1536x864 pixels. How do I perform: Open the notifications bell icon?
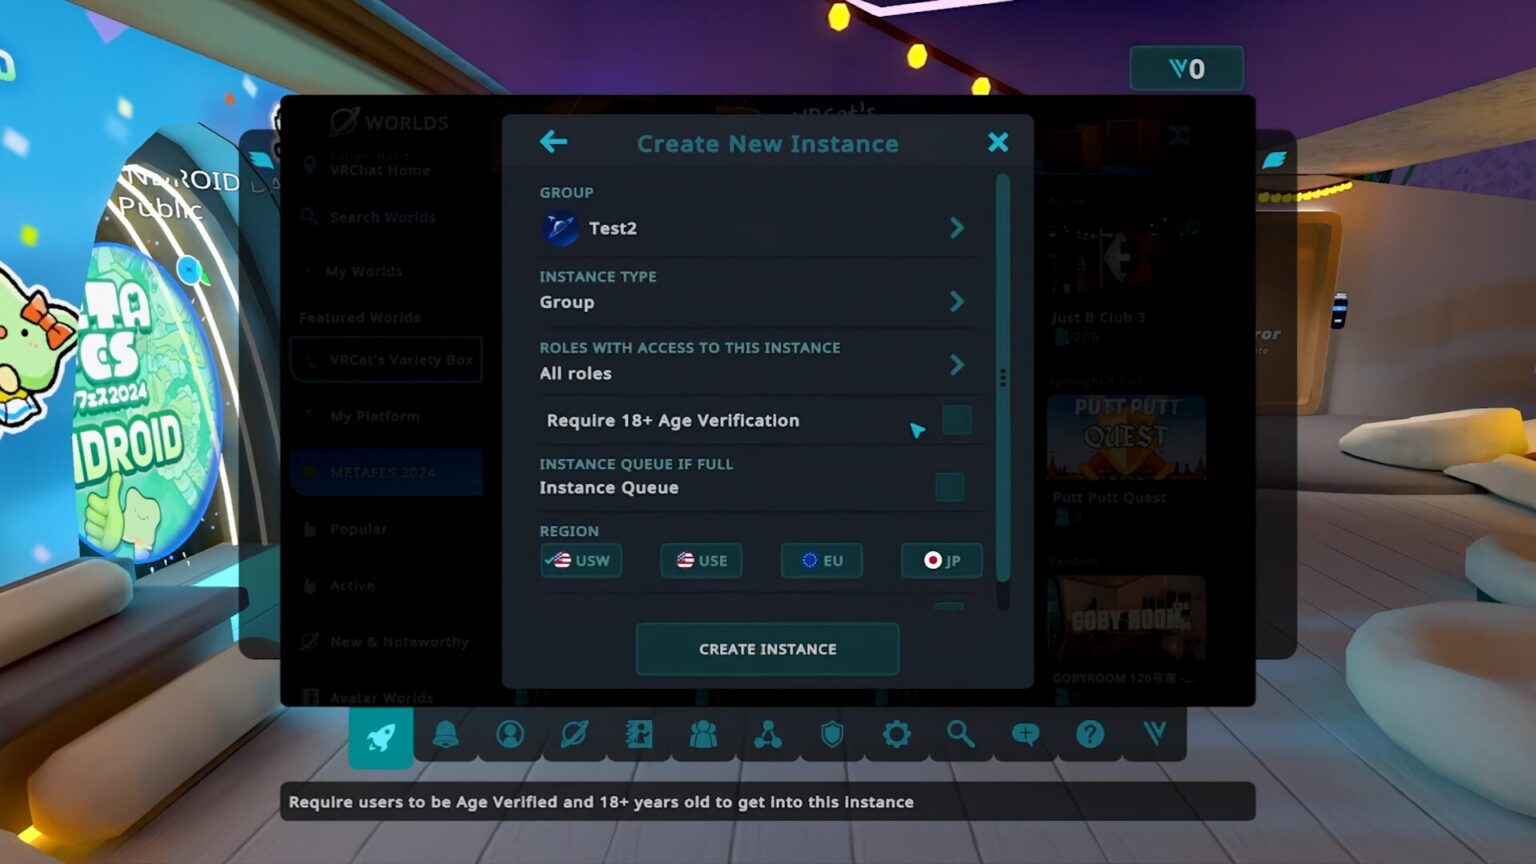[446, 735]
